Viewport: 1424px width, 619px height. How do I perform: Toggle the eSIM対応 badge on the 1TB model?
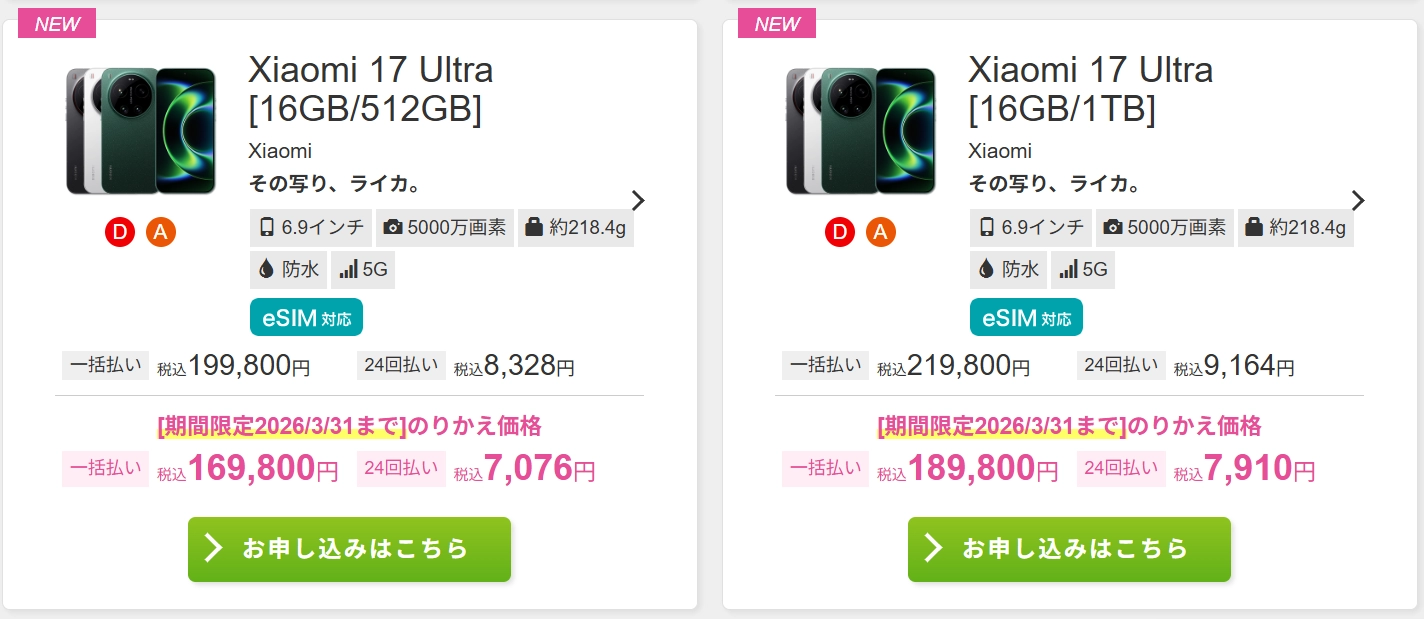point(1026,316)
